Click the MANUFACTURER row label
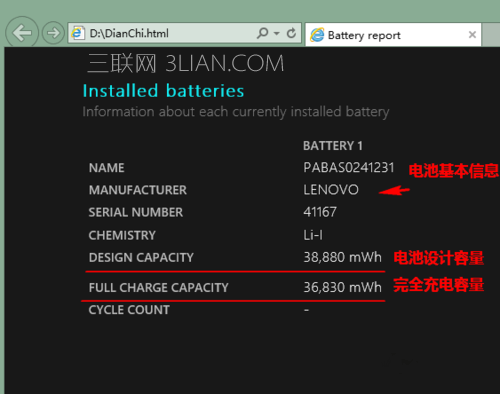 tap(138, 190)
